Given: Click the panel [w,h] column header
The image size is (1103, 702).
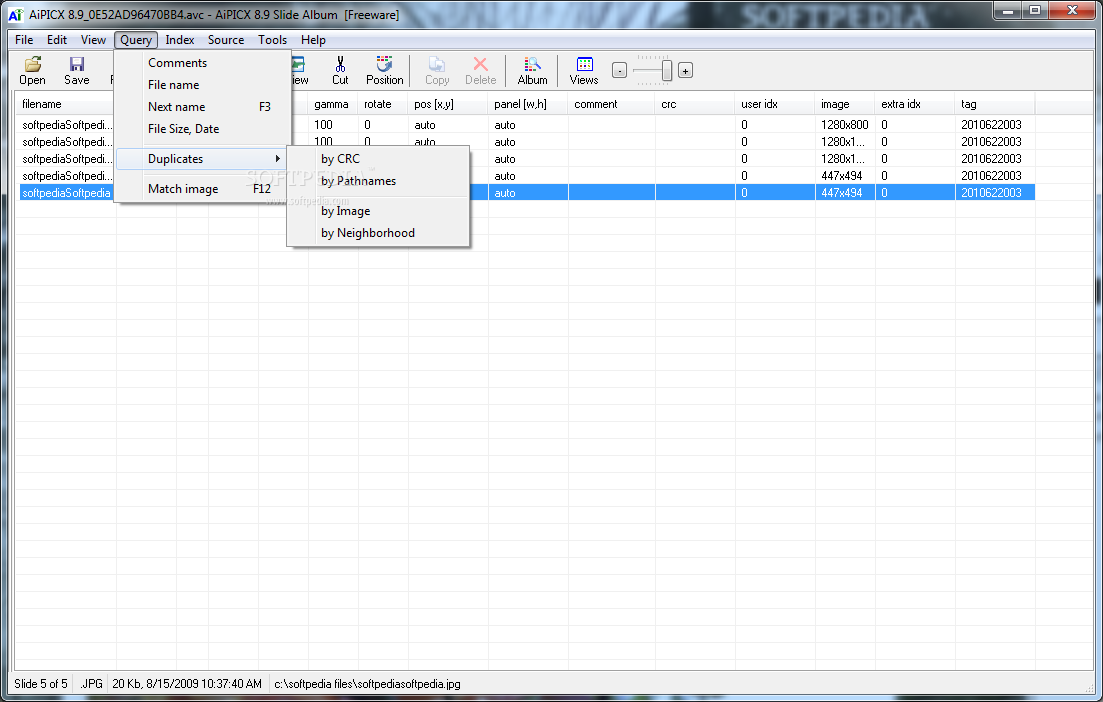Looking at the screenshot, I should [x=528, y=104].
